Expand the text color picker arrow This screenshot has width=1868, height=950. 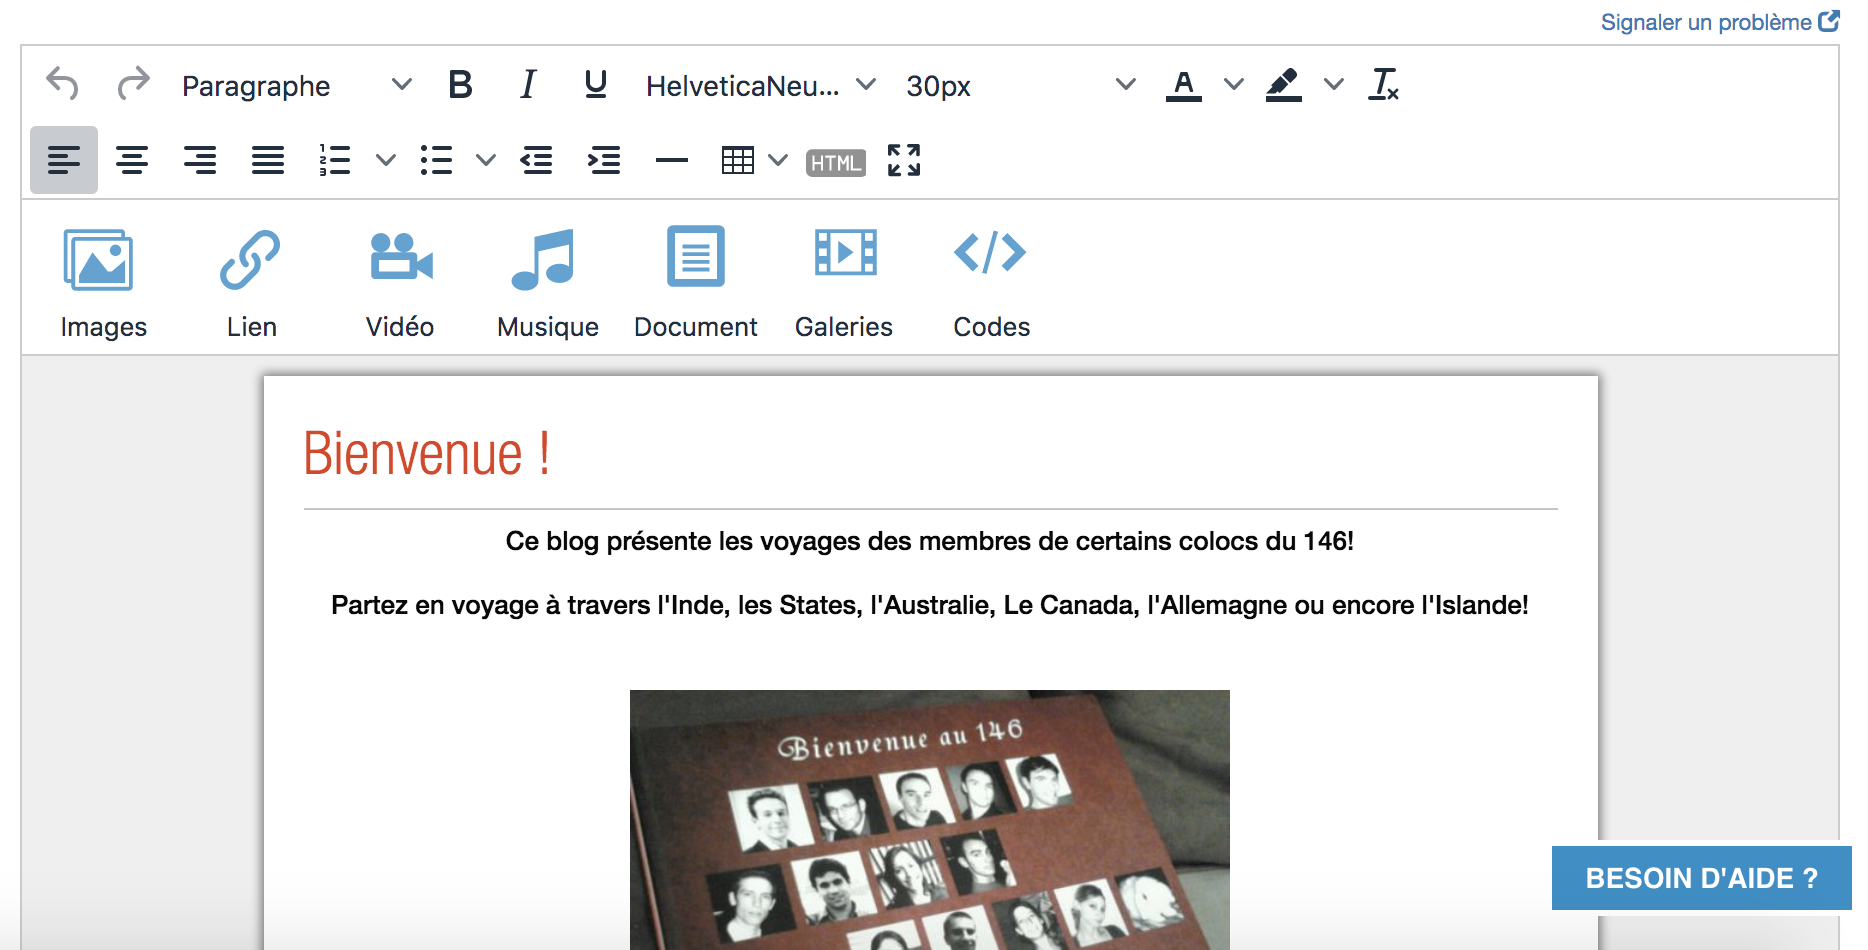pos(1234,85)
